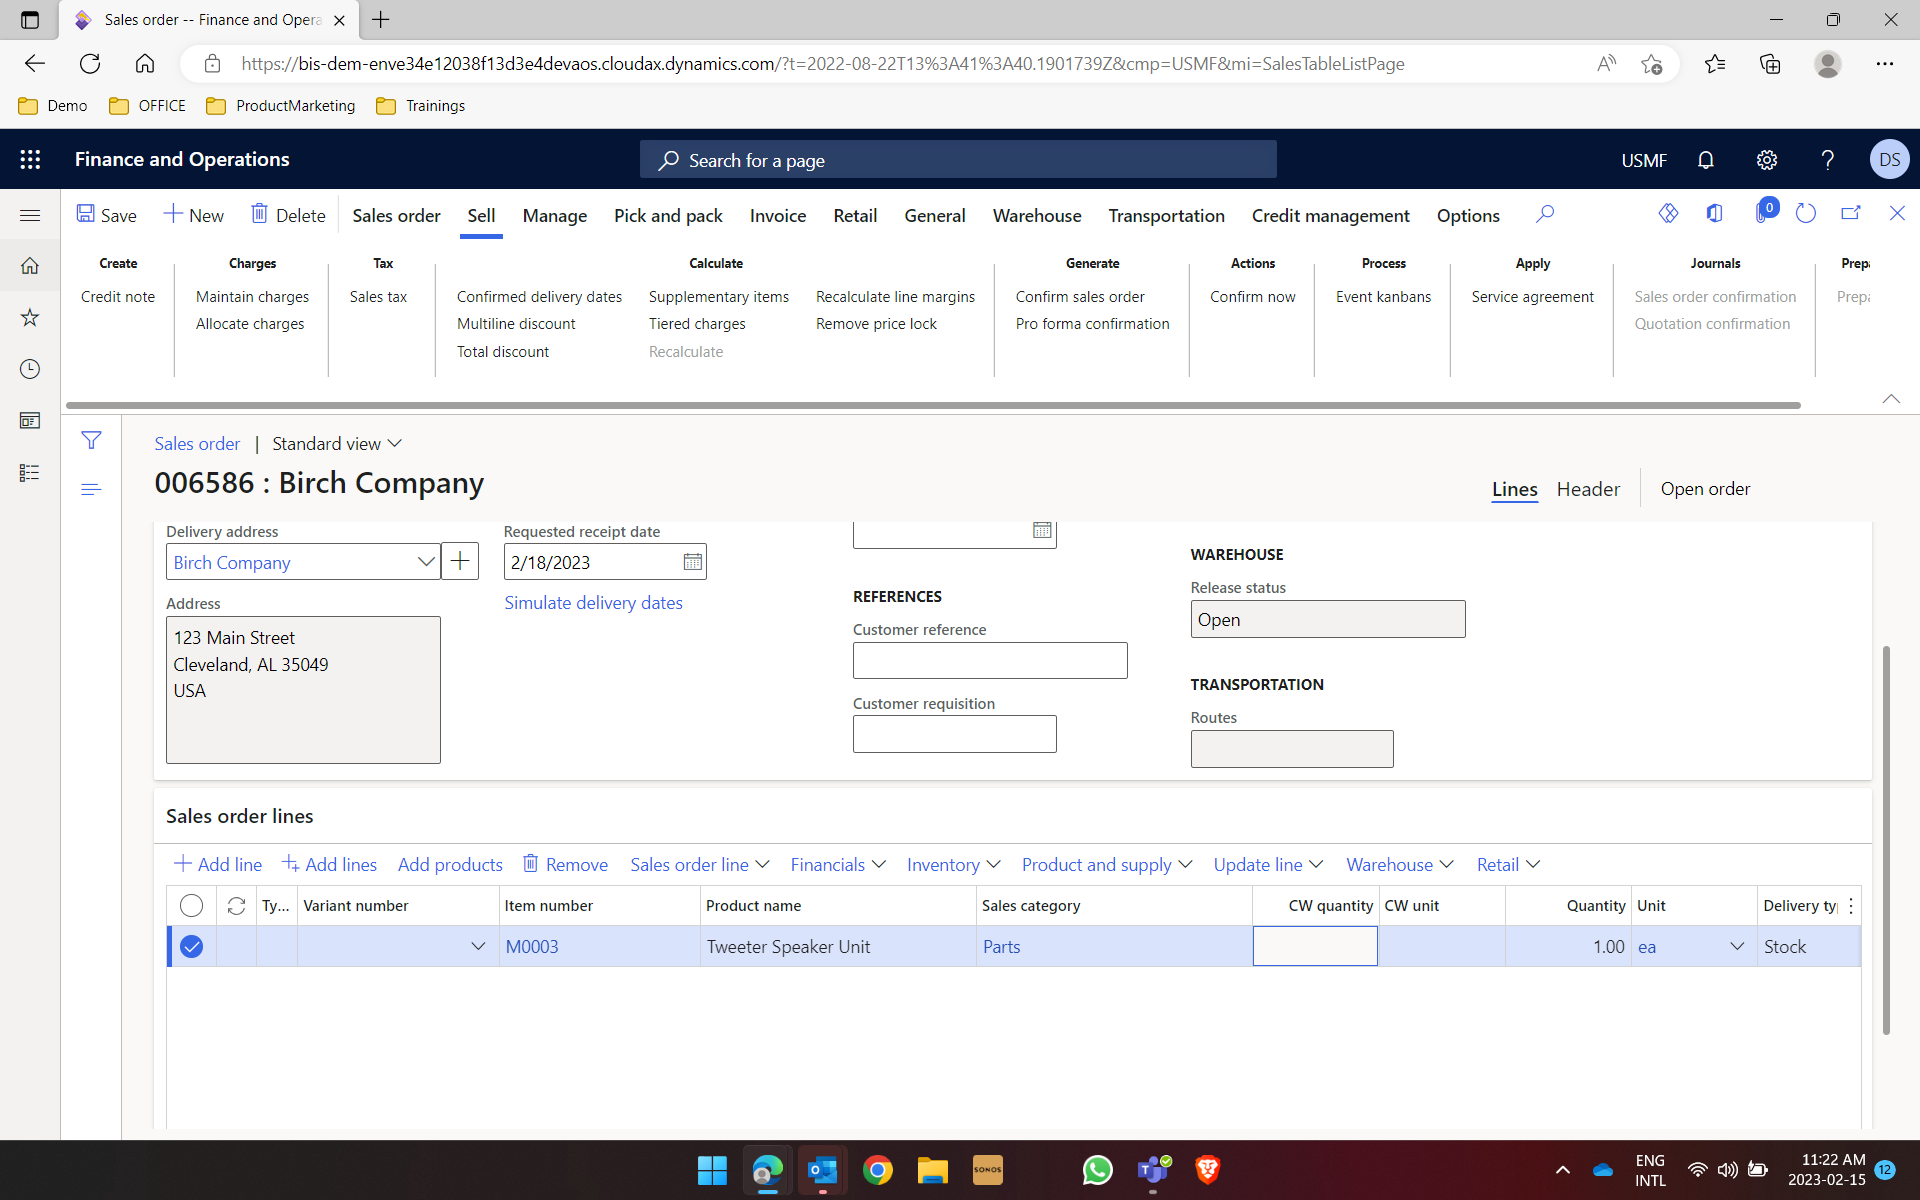This screenshot has width=1920, height=1200.
Task: Add new delivery address plus button
Action: pos(460,561)
